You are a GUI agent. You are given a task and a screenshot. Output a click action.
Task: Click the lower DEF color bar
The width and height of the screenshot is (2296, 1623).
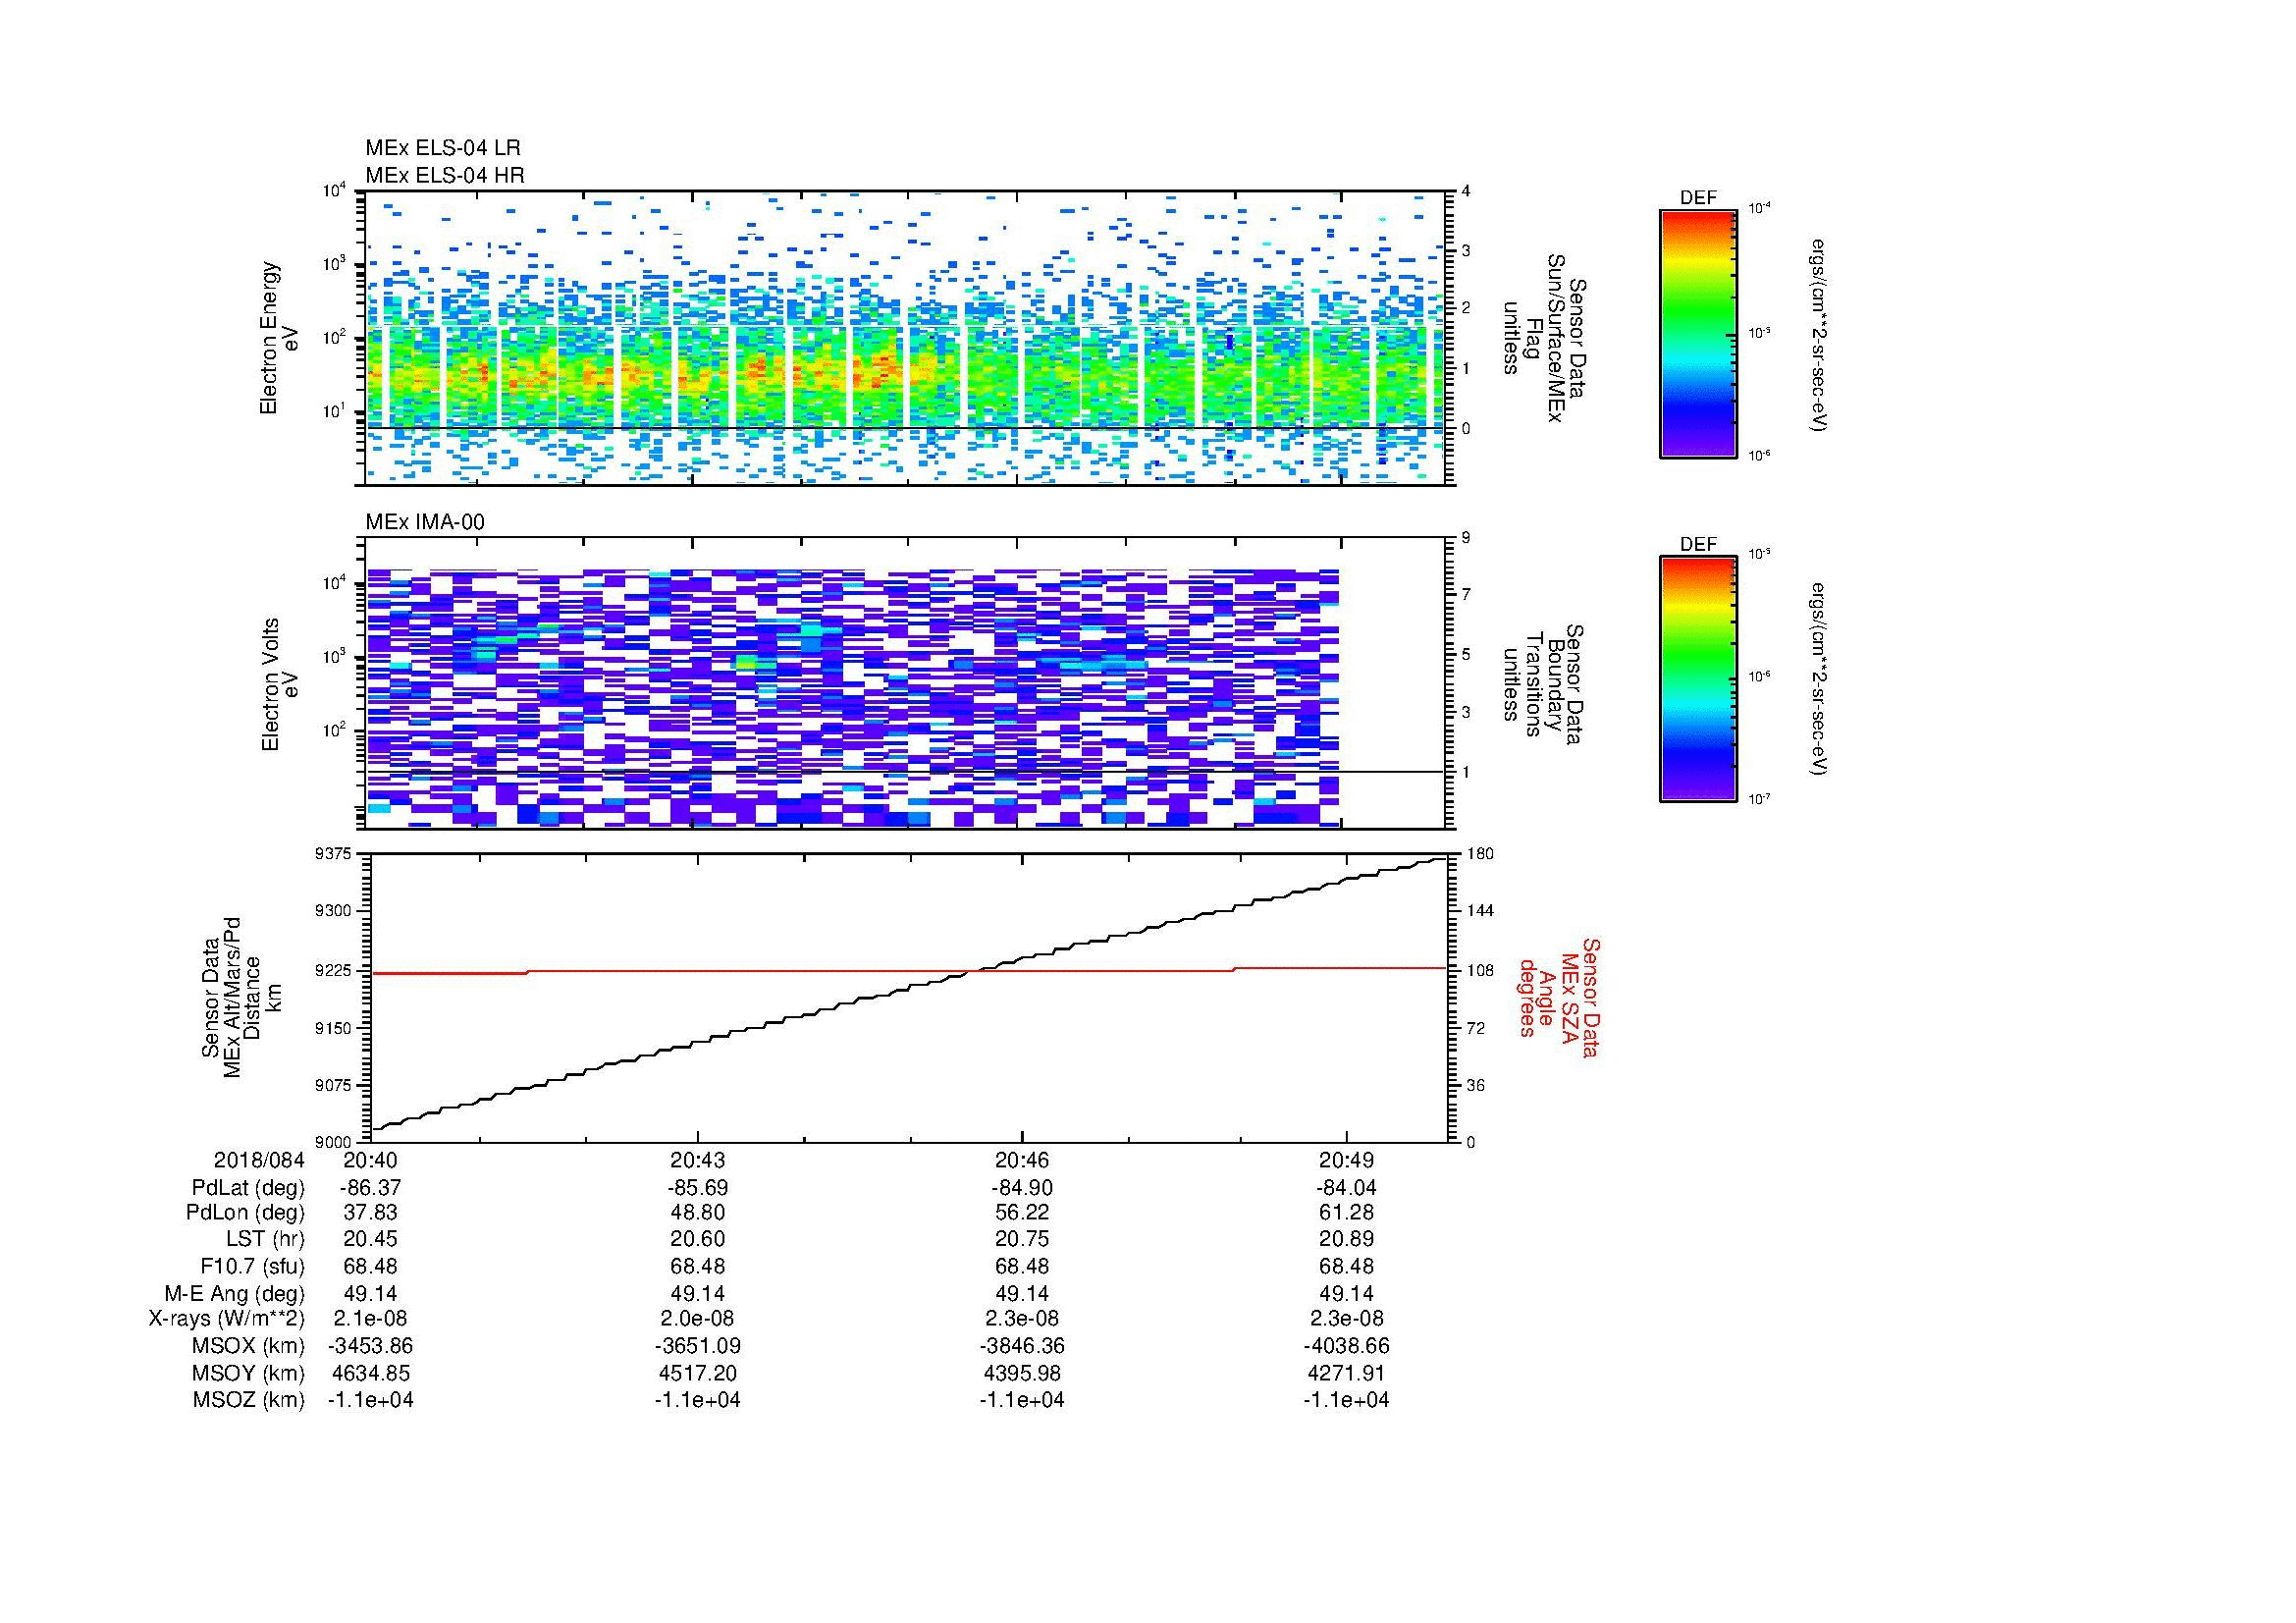tap(1698, 680)
